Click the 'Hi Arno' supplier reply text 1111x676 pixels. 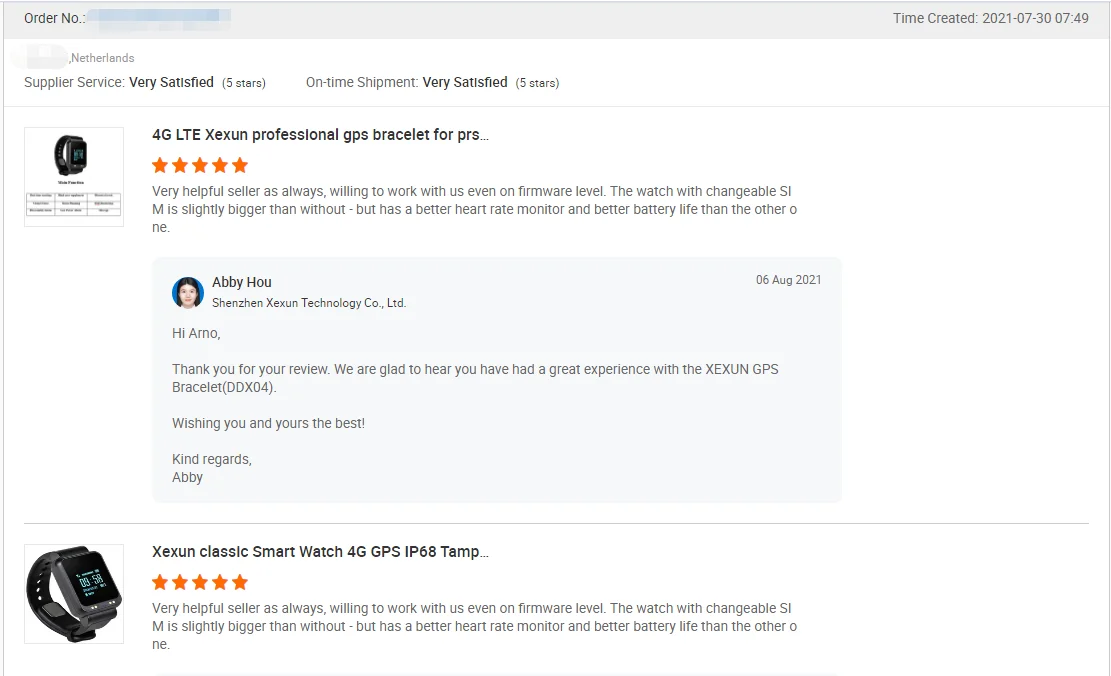pos(196,333)
